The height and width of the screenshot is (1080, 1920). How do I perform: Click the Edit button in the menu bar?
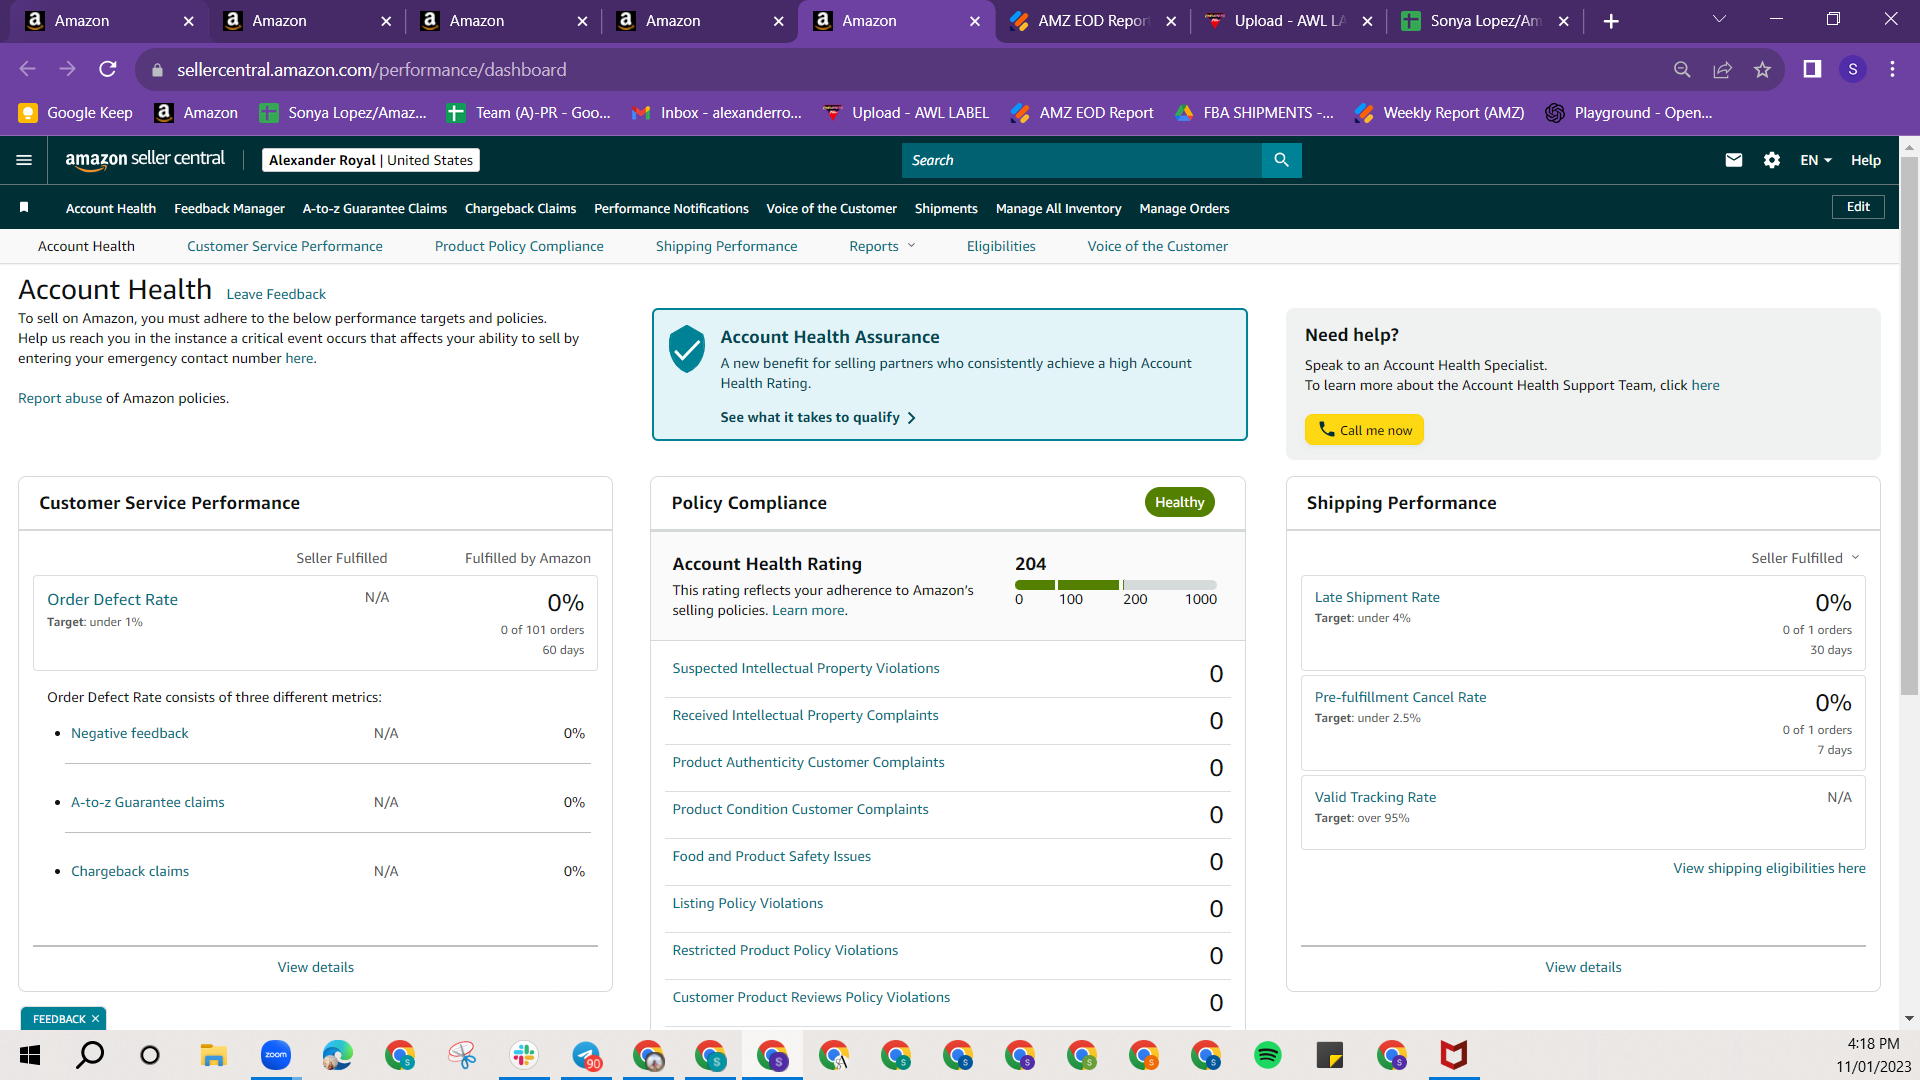coord(1858,207)
